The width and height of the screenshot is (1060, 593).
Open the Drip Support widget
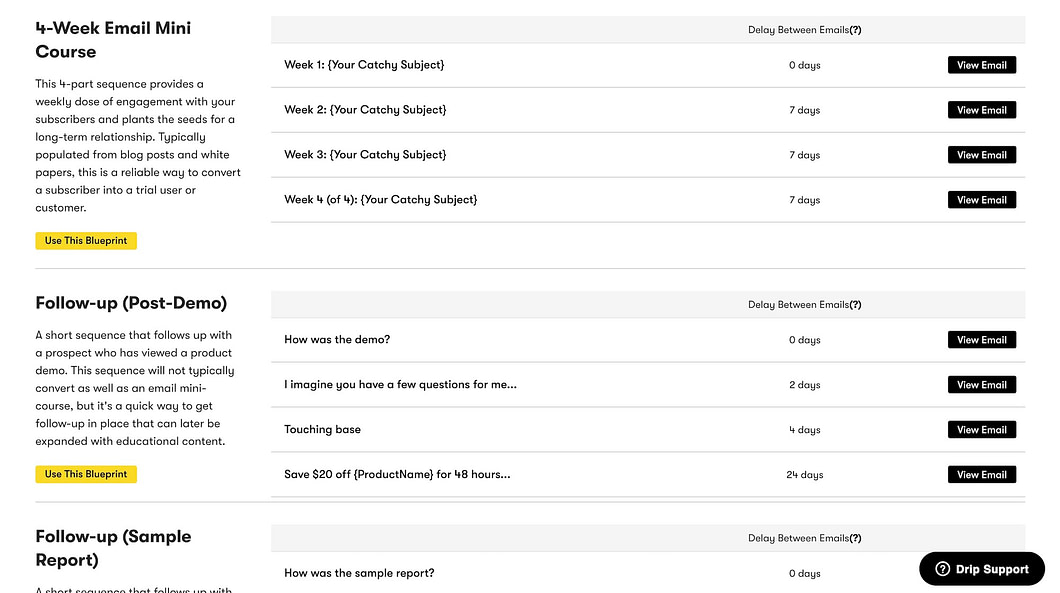pyautogui.click(x=981, y=568)
